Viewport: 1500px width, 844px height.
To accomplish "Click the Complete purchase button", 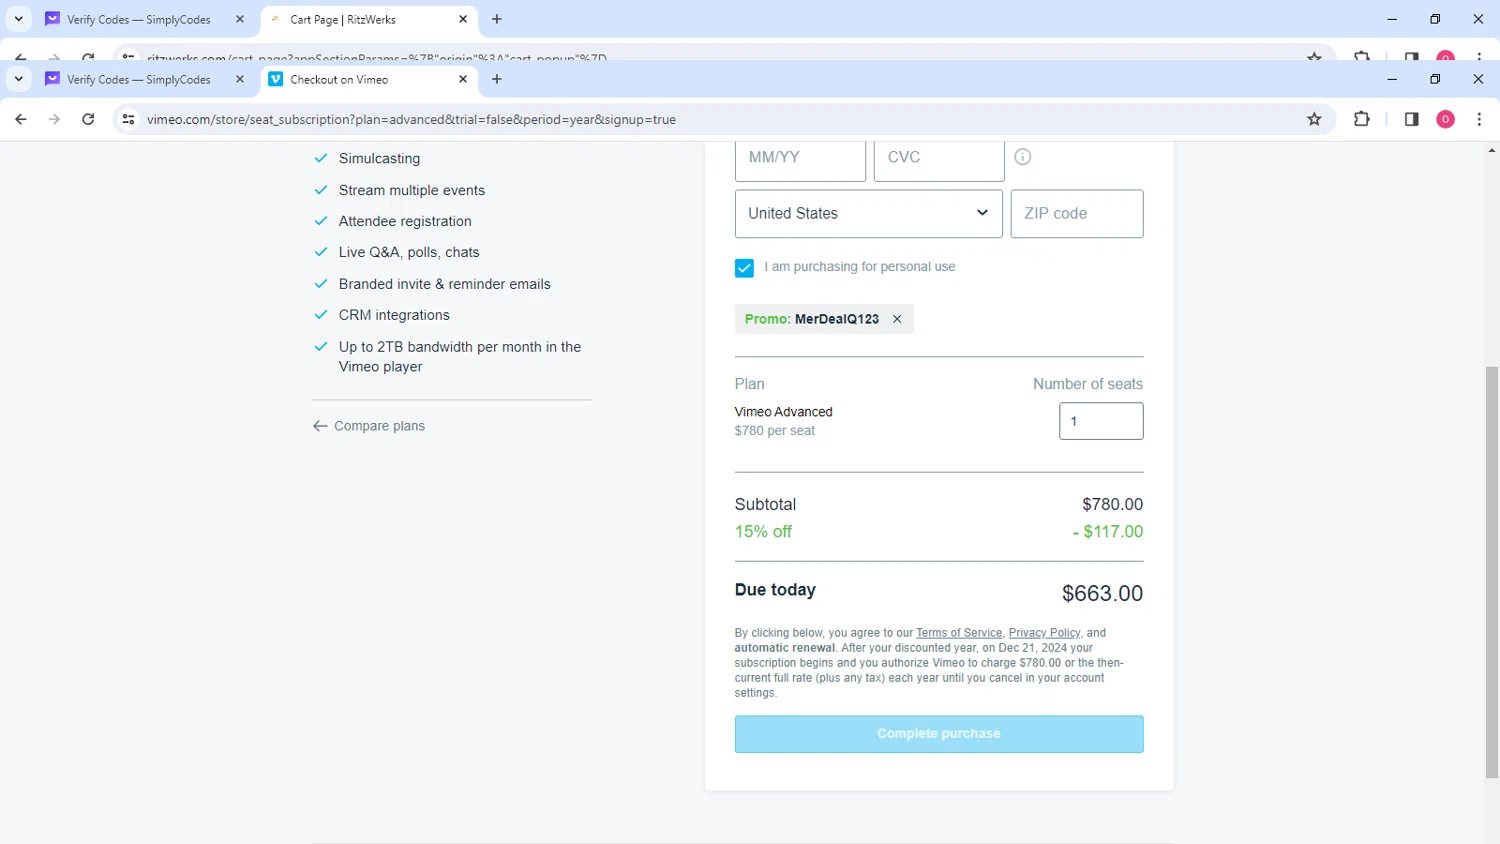I will click(939, 734).
